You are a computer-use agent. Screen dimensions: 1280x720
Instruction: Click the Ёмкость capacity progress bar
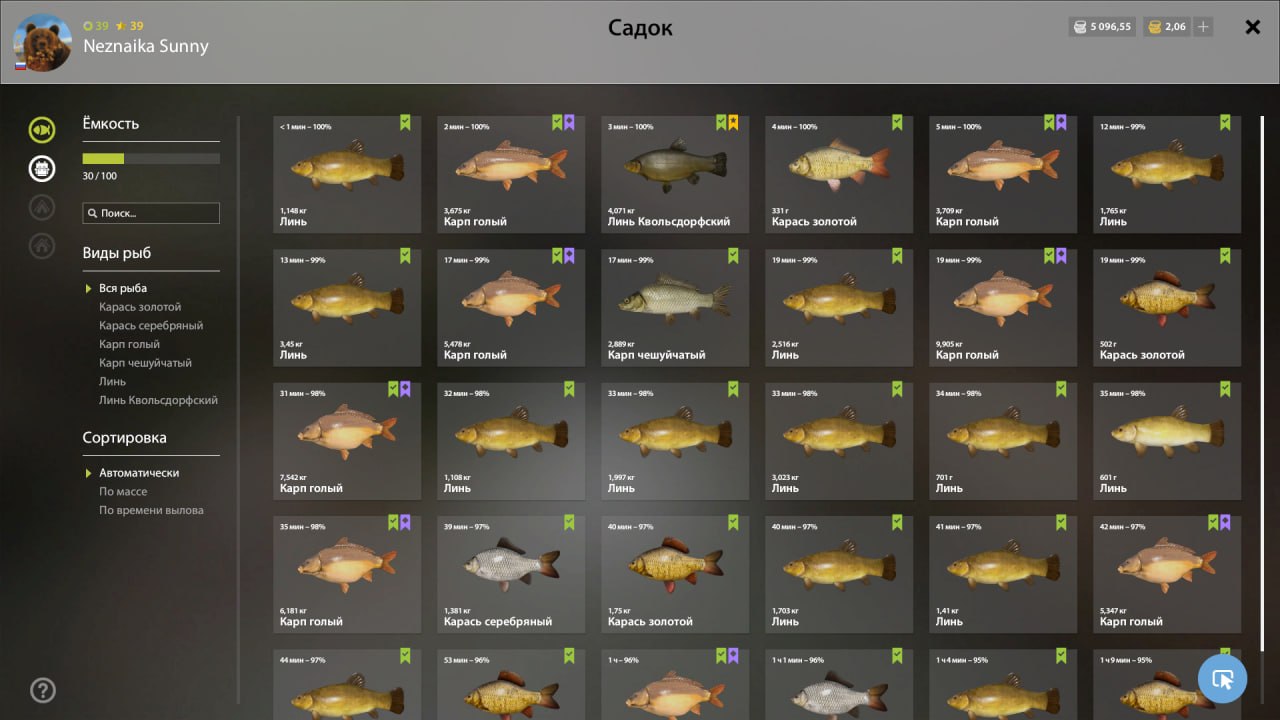[x=151, y=158]
